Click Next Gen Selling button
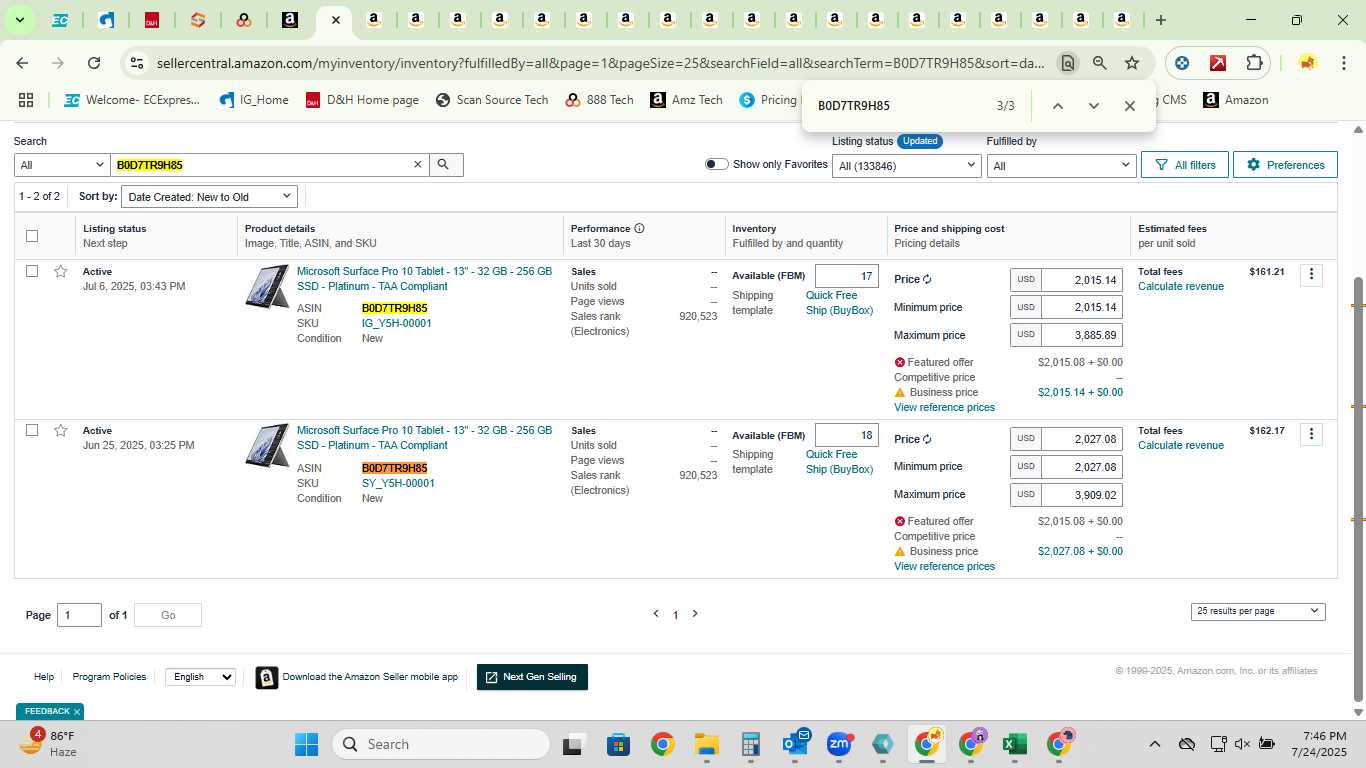1366x768 pixels. click(532, 677)
